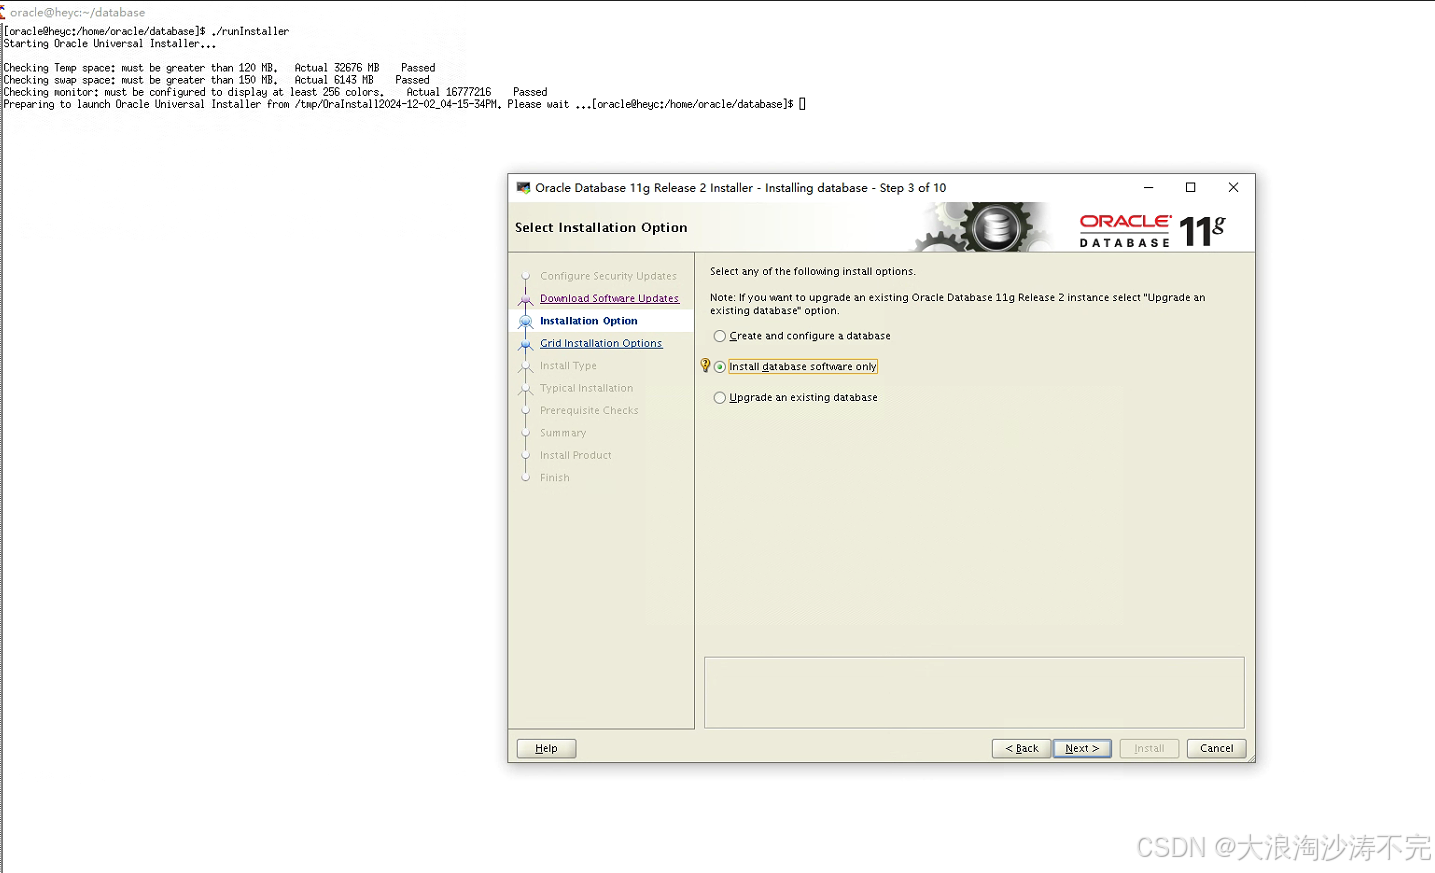Click Configure Security Updates step label
The height and width of the screenshot is (873, 1435).
(x=608, y=276)
